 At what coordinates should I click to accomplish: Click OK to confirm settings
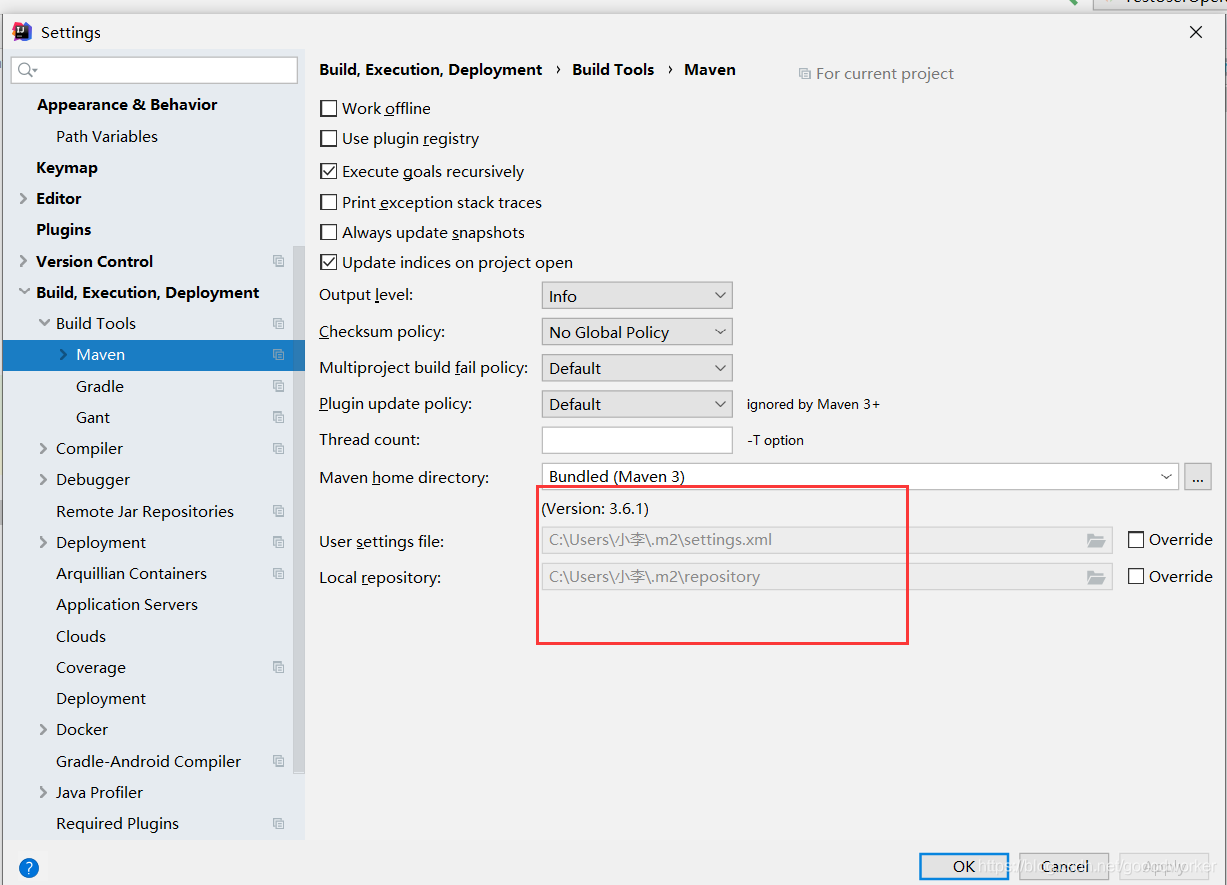click(x=964, y=866)
